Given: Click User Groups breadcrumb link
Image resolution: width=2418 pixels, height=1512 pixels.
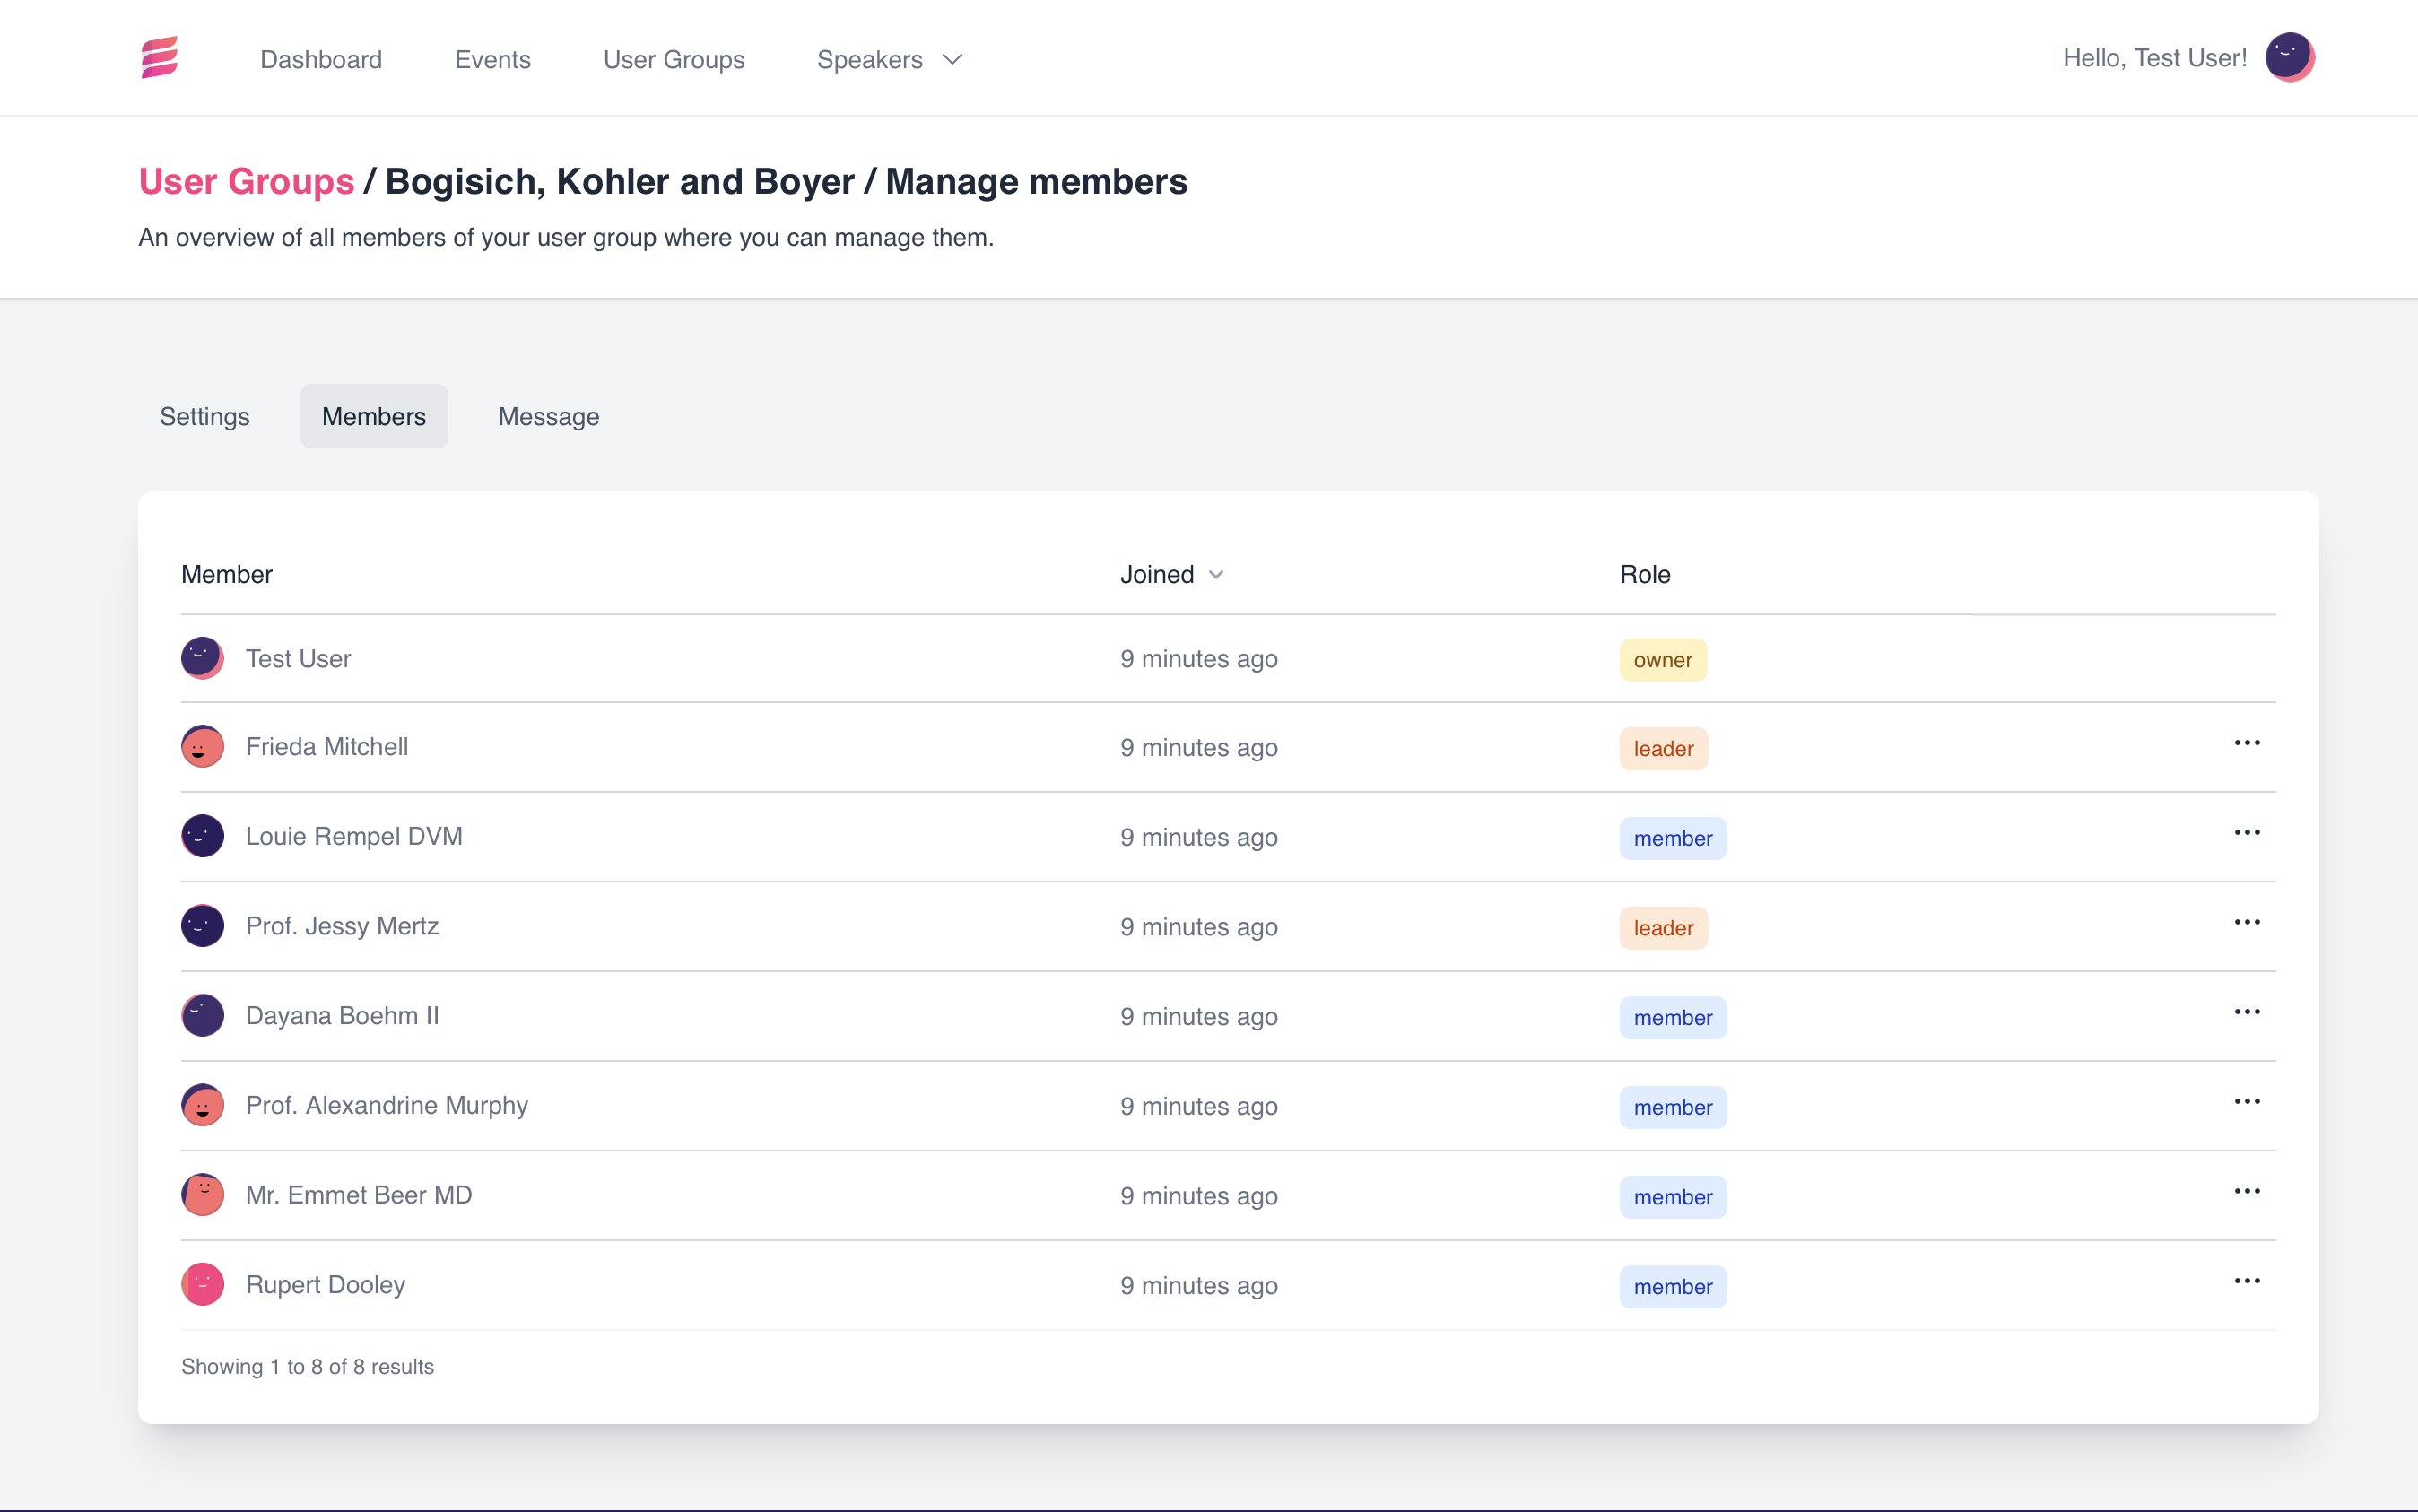Looking at the screenshot, I should click(246, 182).
